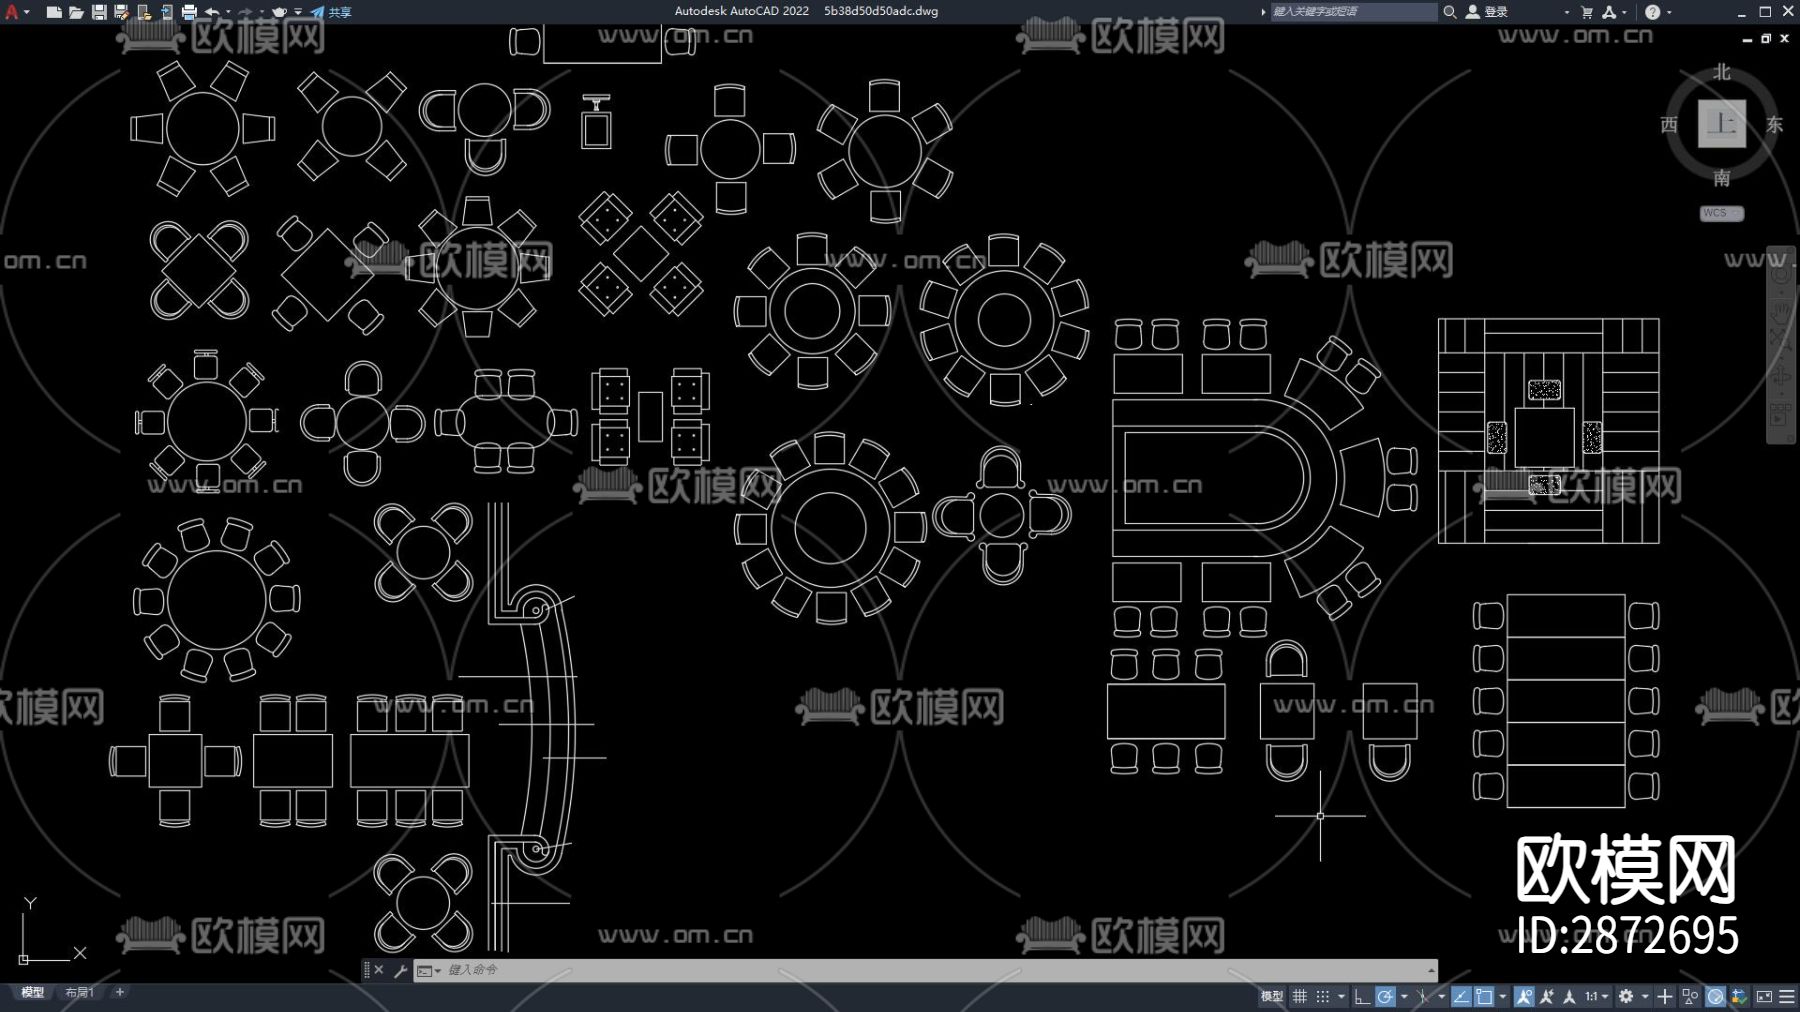Click the Save As icon
The height and width of the screenshot is (1012, 1800).
[x=121, y=12]
